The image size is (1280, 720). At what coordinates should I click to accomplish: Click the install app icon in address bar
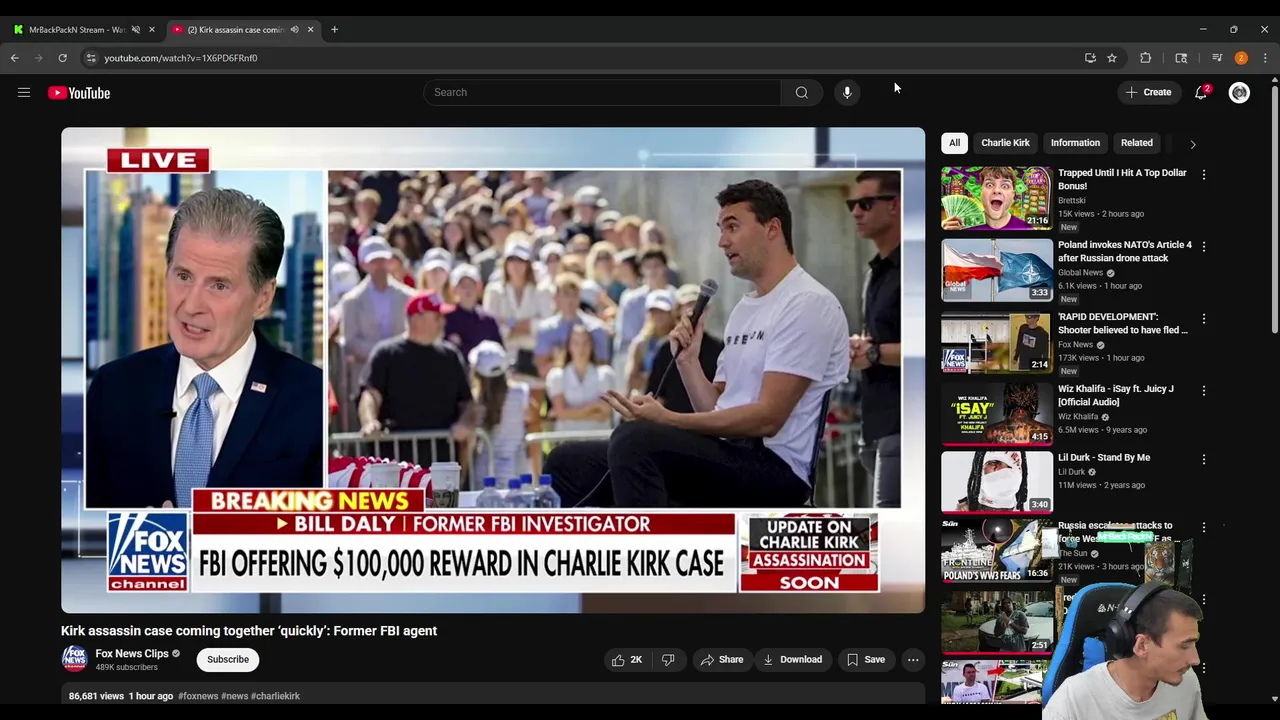tap(1090, 58)
